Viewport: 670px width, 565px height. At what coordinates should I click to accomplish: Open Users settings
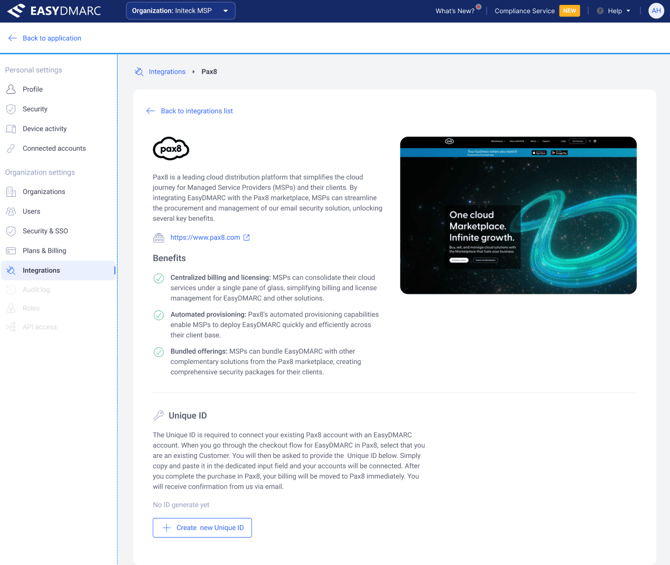(31, 211)
